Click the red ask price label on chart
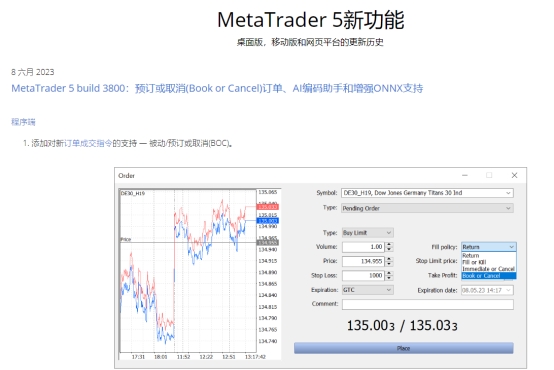 coord(268,207)
